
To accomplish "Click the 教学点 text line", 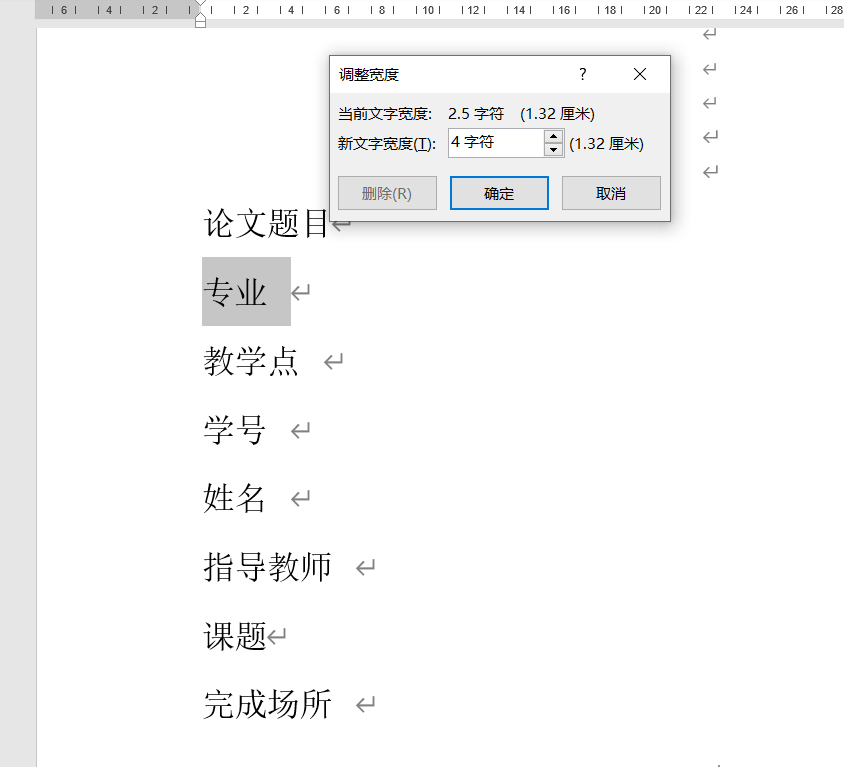I will (251, 361).
